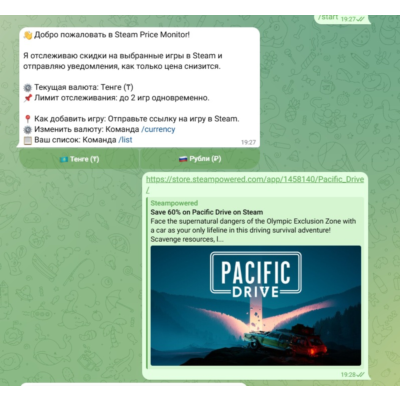The image size is (400, 400).
Task: Open the /currency command link
Action: click(158, 129)
